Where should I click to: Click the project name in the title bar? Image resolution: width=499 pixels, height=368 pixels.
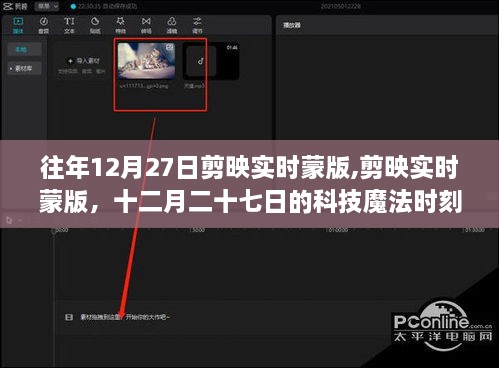341,6
